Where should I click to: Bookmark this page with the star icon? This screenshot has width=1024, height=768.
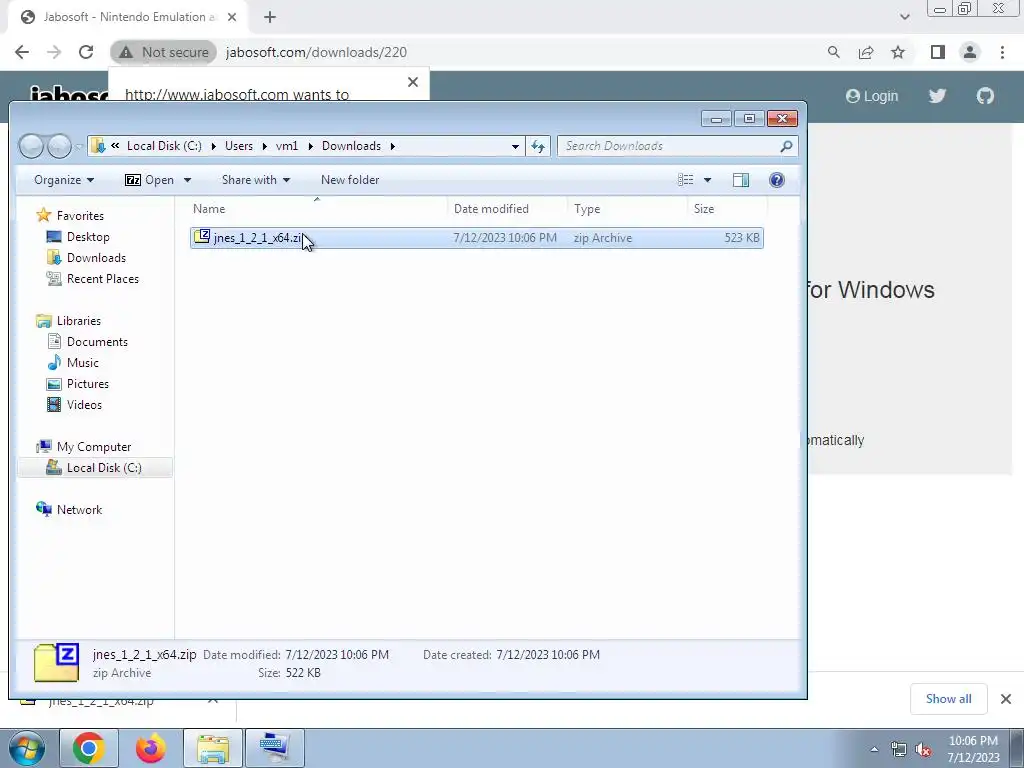tap(898, 52)
